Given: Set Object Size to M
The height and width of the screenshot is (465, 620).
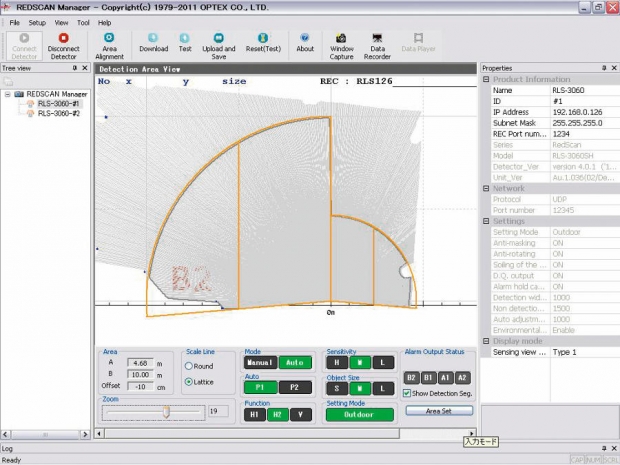Looking at the screenshot, I should point(360,389).
